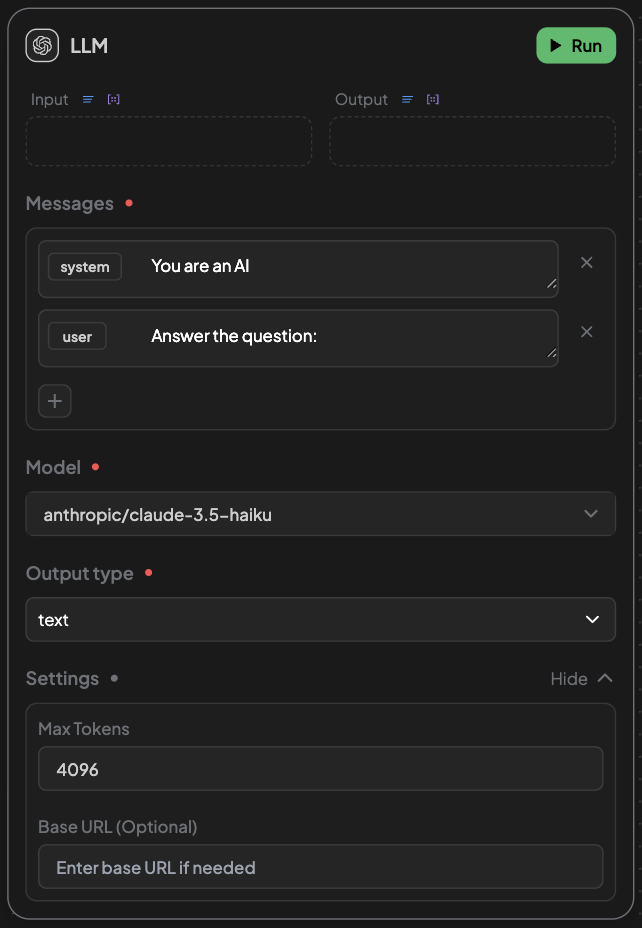Viewport: 642px width, 928px height.
Task: Run the LLM node
Action: coord(576,46)
